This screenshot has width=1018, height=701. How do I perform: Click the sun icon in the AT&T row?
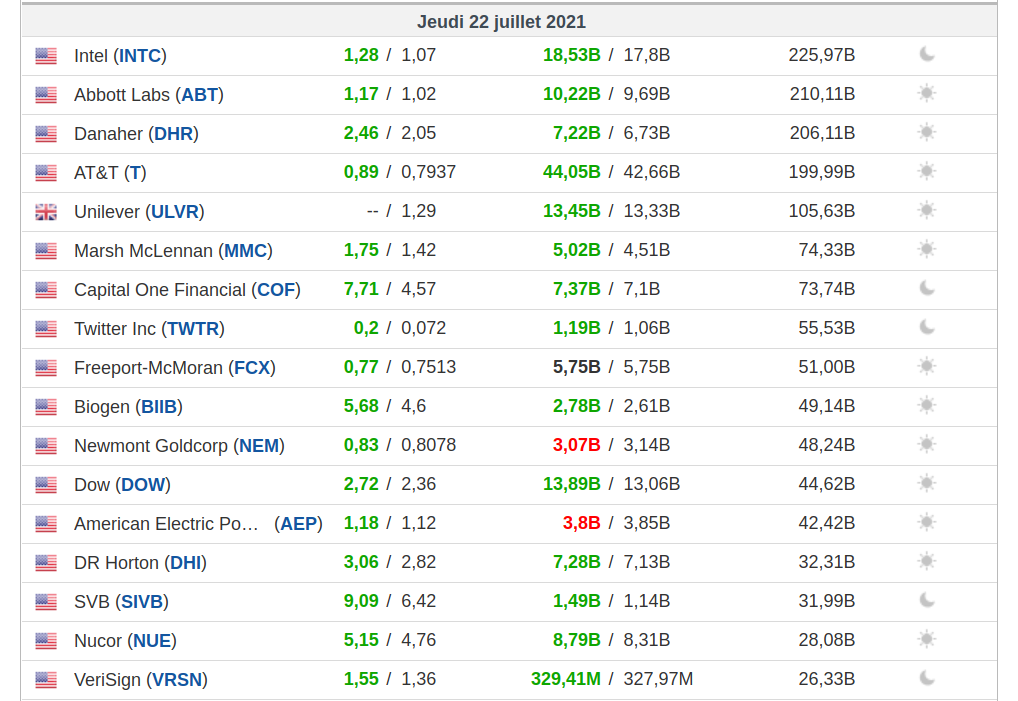[927, 171]
